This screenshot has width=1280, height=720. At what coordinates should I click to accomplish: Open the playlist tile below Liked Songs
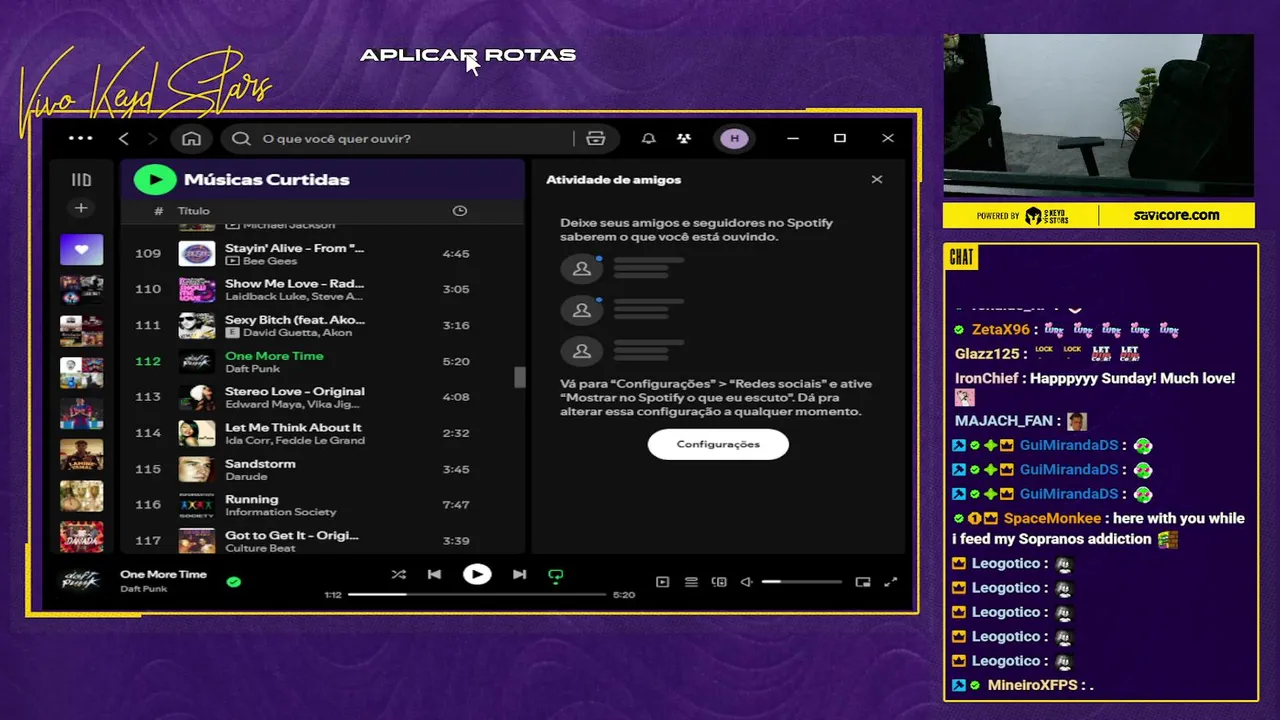coord(81,290)
